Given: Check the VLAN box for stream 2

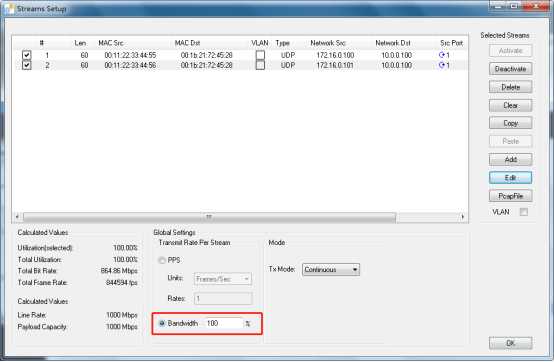Looking at the screenshot, I should (x=260, y=65).
